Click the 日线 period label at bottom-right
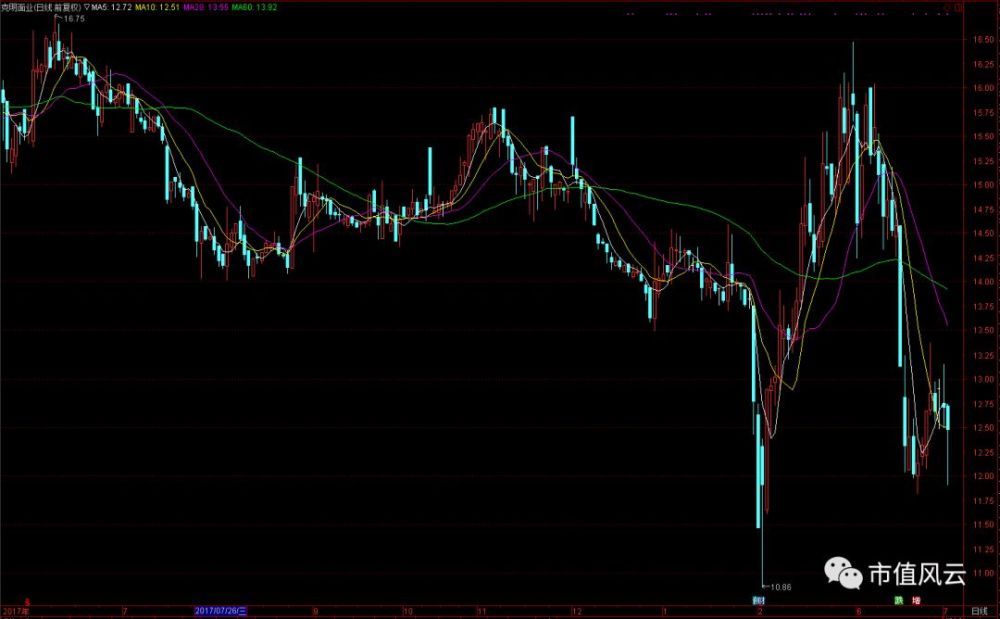The height and width of the screenshot is (619, 1000). [x=979, y=611]
